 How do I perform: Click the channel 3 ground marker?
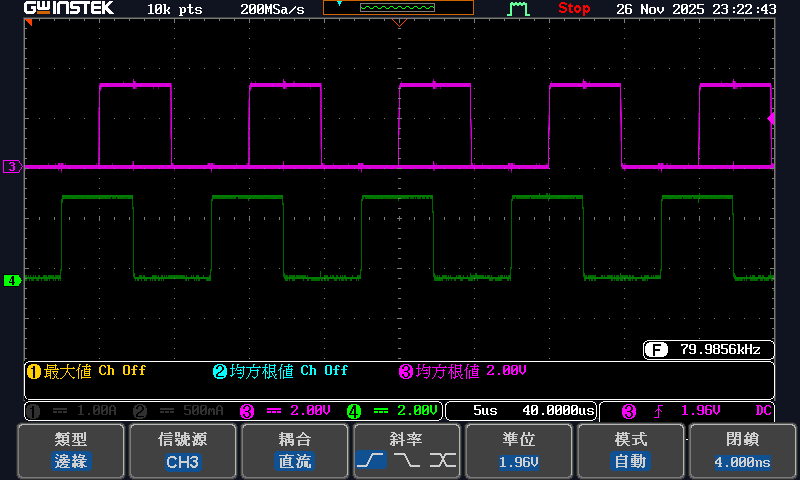pos(12,166)
